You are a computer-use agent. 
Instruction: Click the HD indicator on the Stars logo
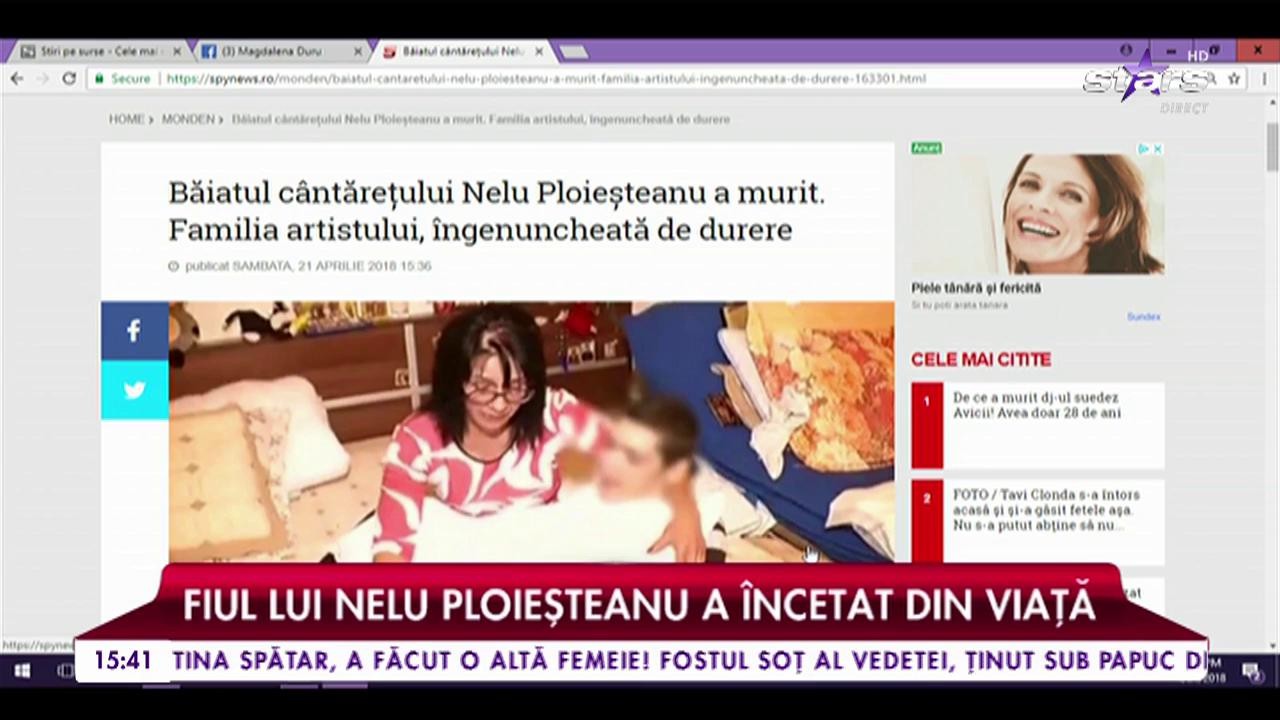pos(1197,56)
